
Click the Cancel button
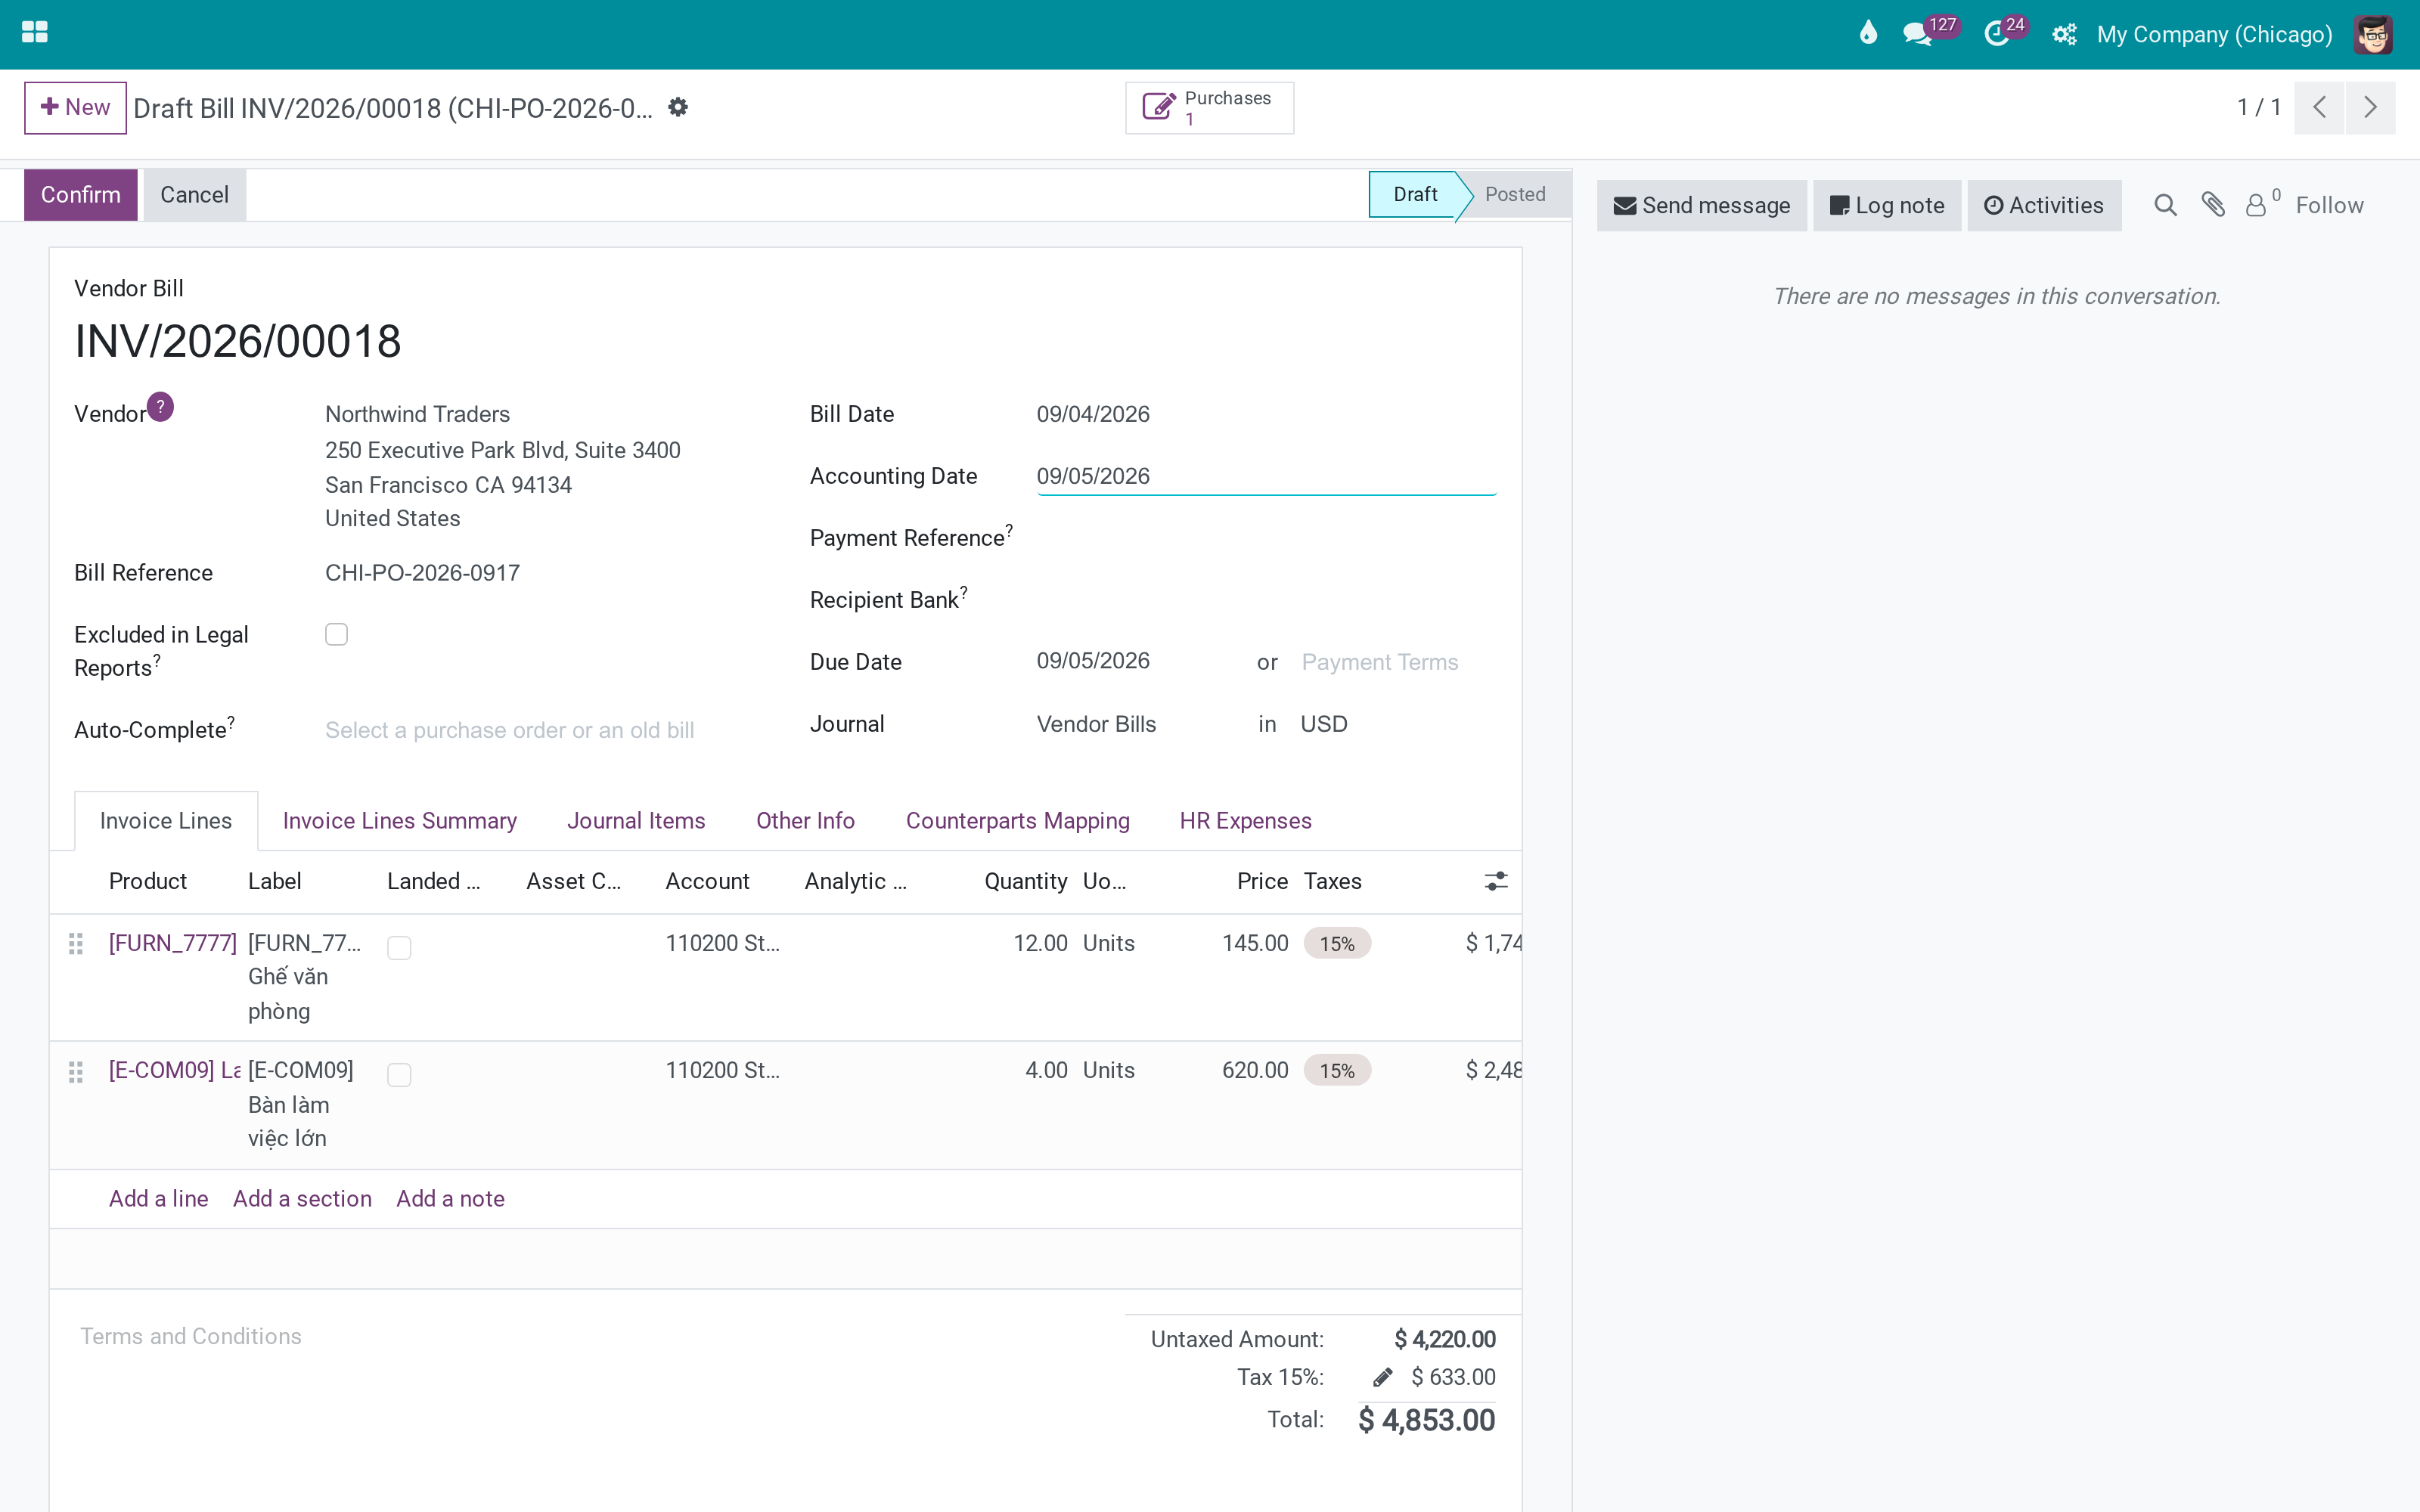pos(194,195)
